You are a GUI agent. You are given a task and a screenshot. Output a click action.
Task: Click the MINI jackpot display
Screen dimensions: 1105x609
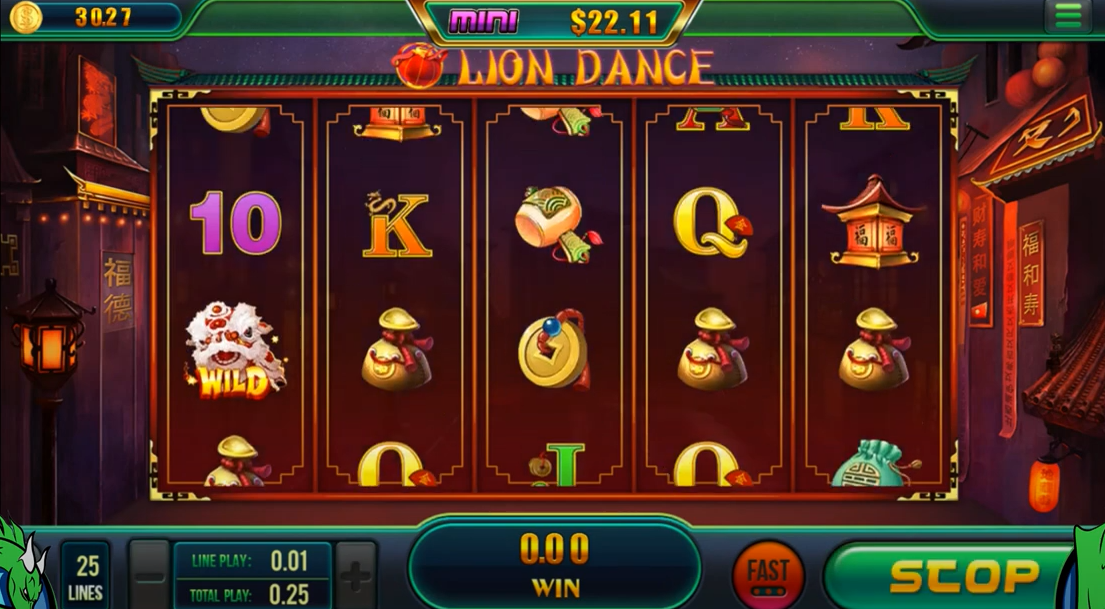click(x=554, y=21)
